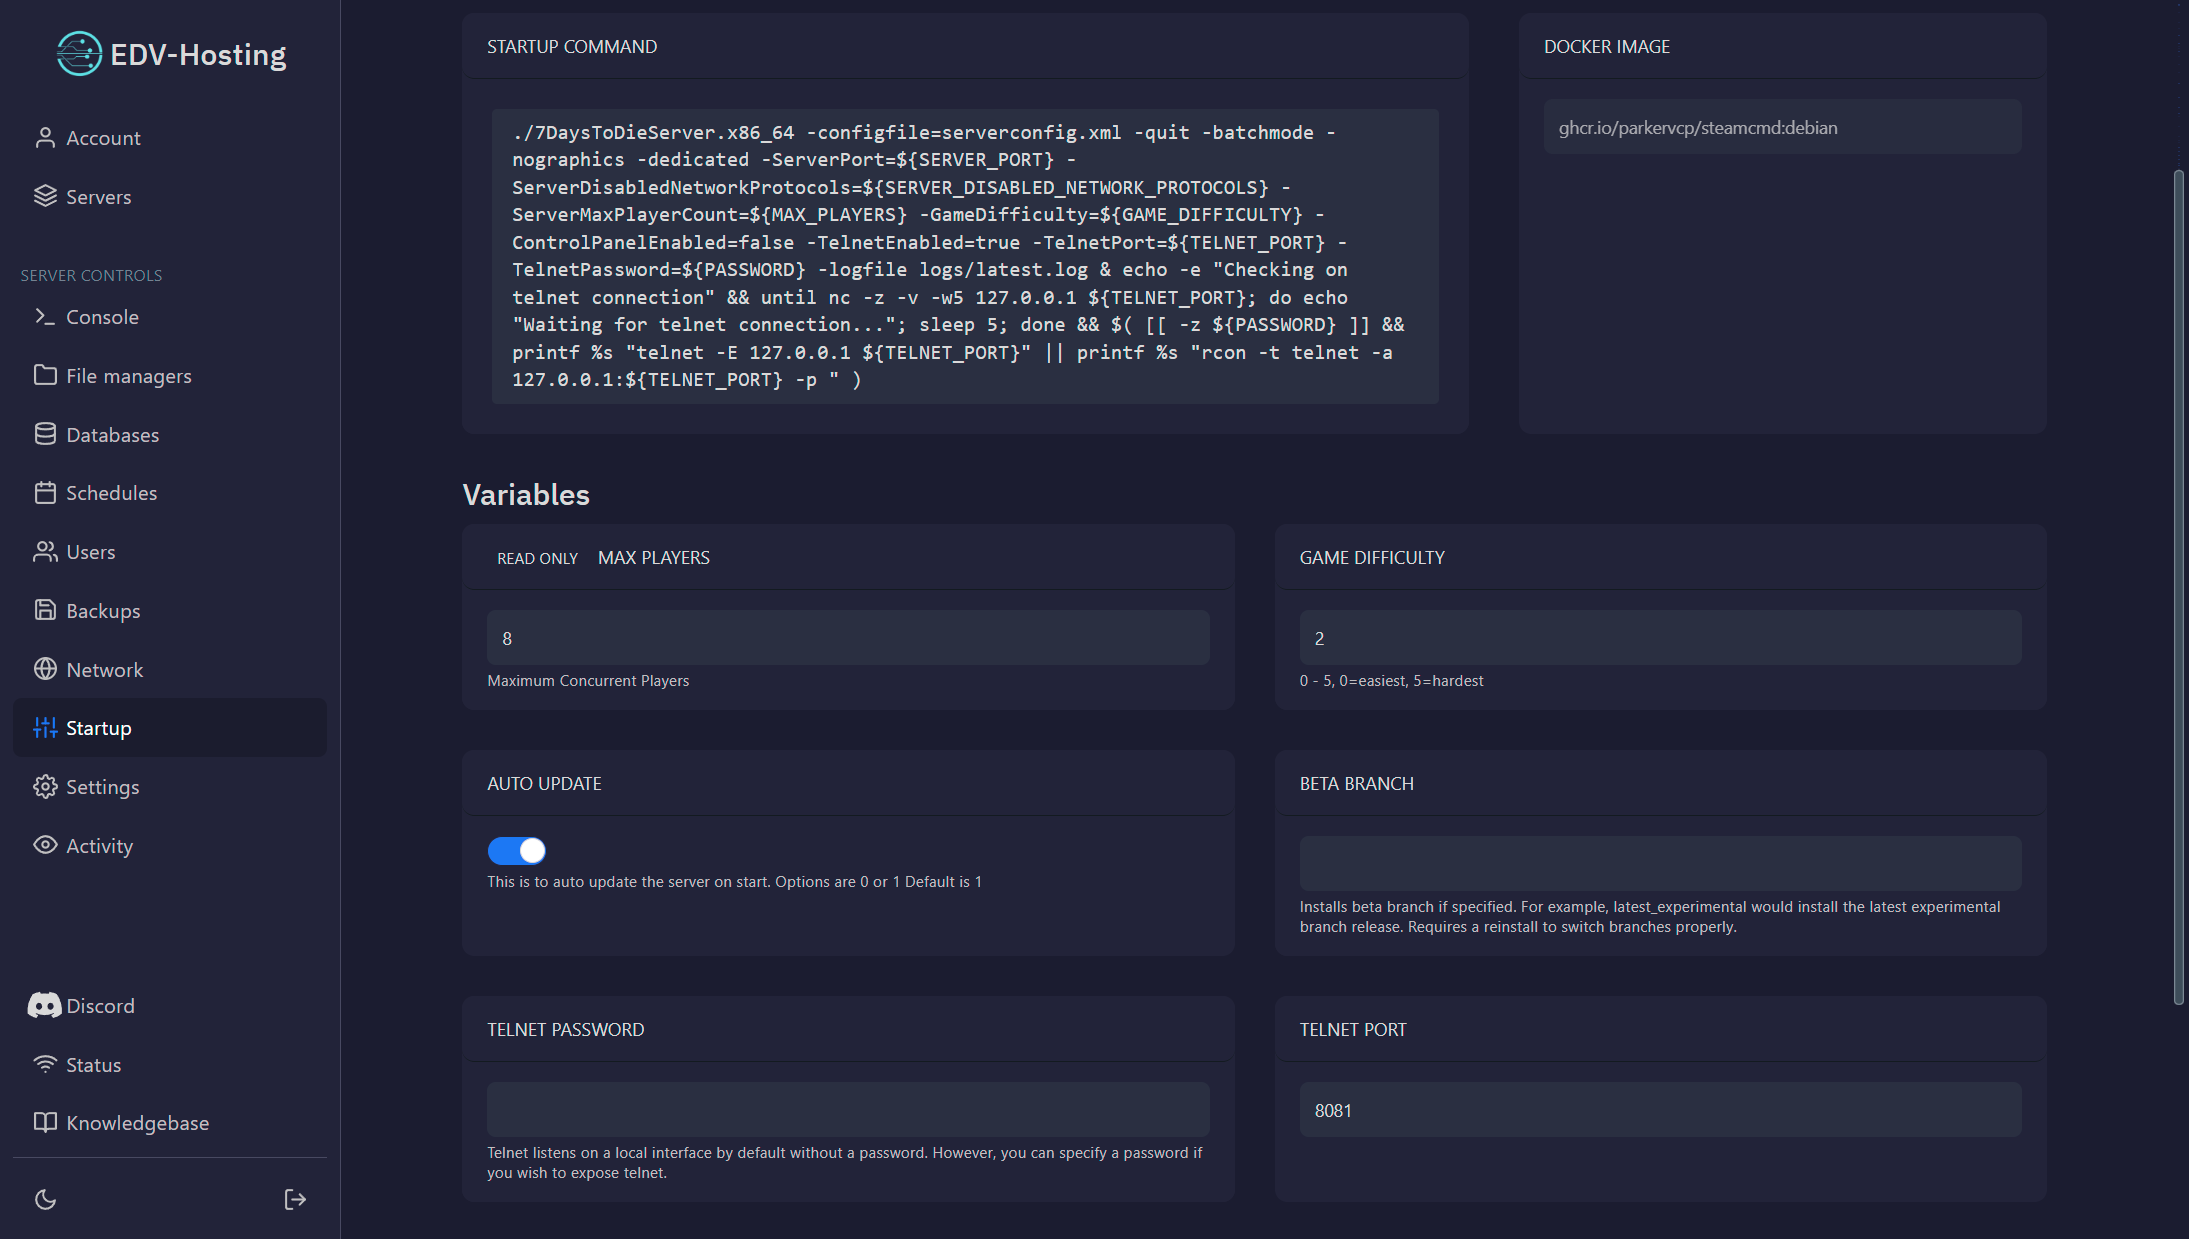The width and height of the screenshot is (2189, 1239).
Task: Click the Max Players input field
Action: point(848,638)
